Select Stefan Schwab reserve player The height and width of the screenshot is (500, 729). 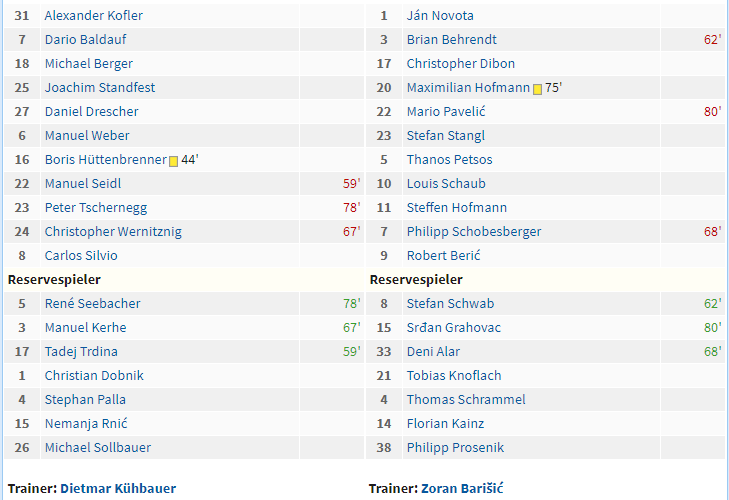click(x=450, y=304)
